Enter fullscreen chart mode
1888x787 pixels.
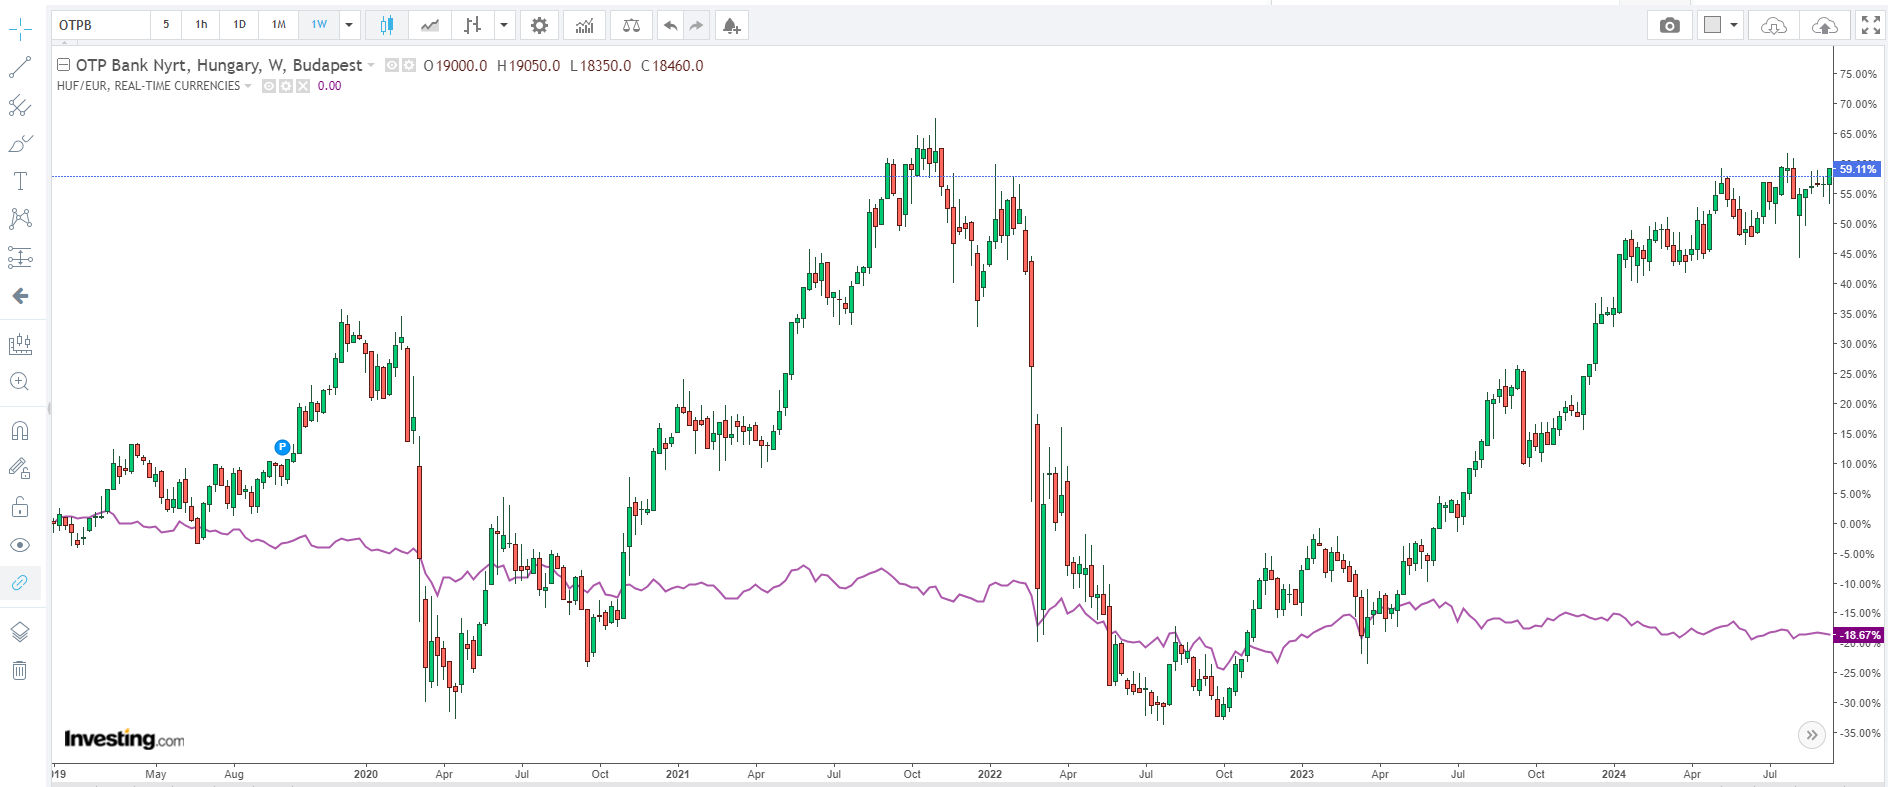1871,25
